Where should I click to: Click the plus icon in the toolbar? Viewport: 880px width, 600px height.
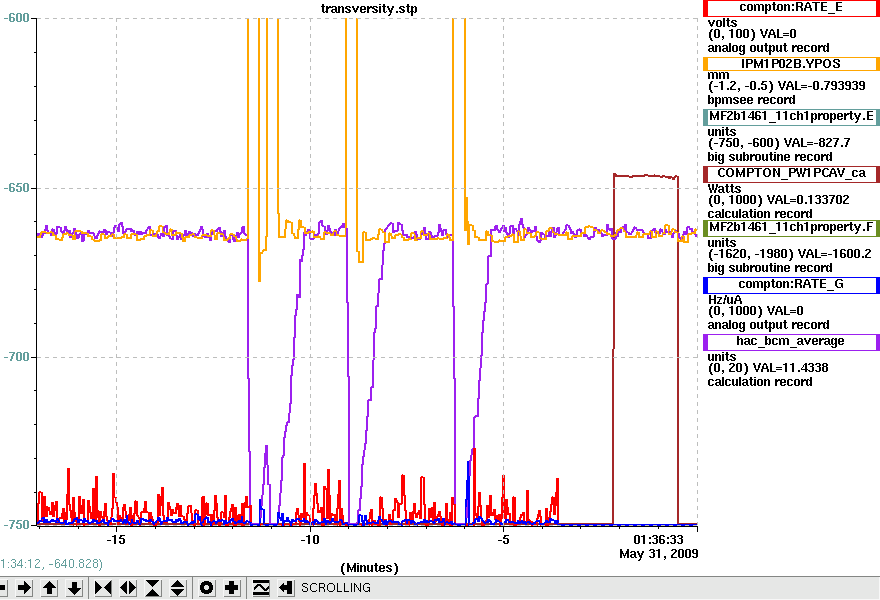(232, 588)
